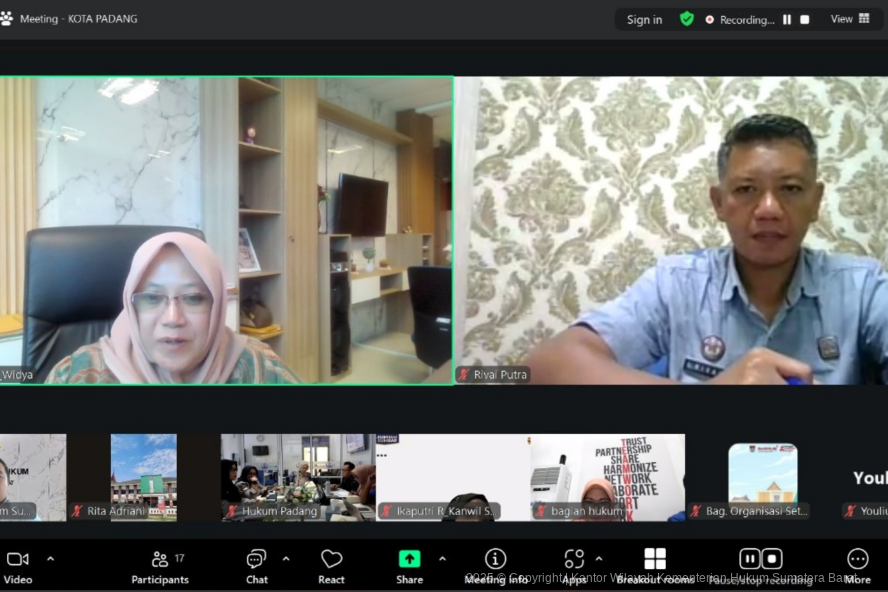The height and width of the screenshot is (592, 888).
Task: Open Meeting info
Action: 495,565
